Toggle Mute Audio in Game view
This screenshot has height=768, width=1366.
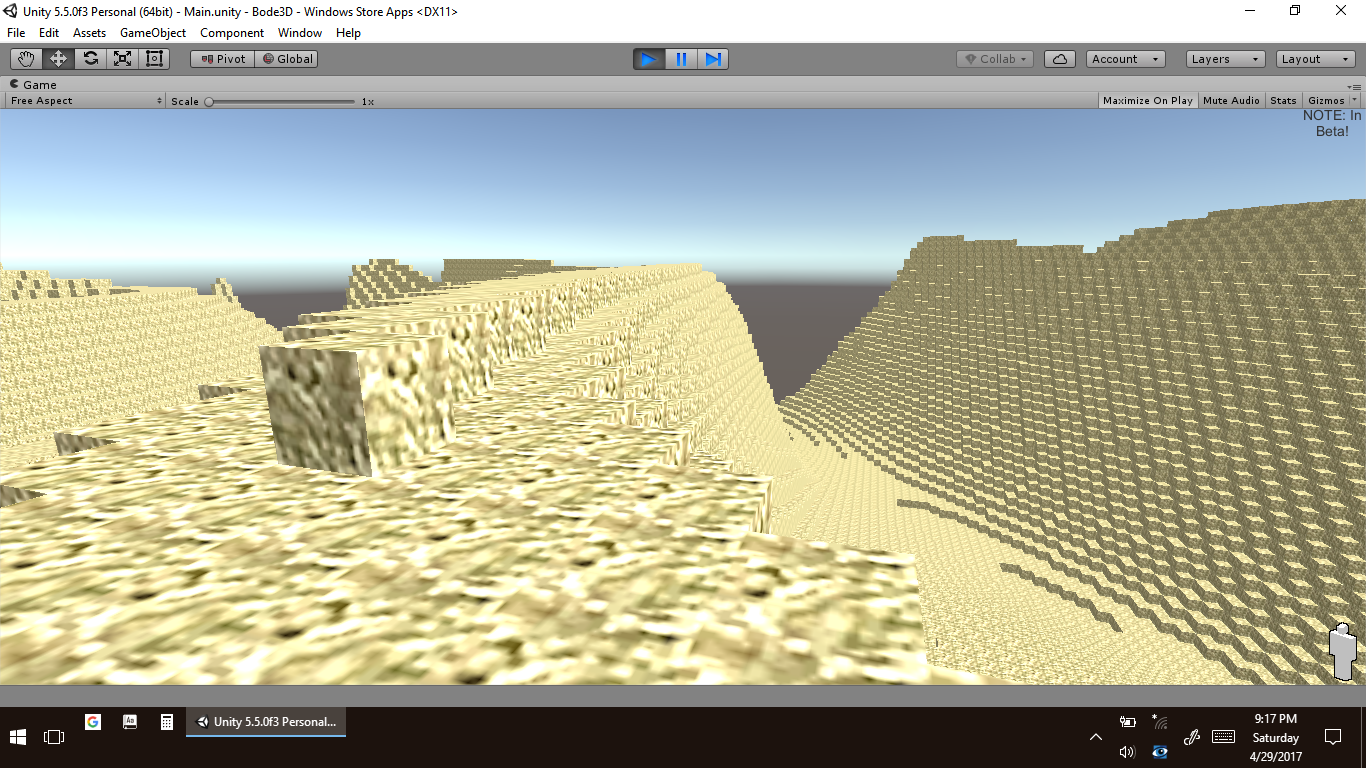coord(1231,101)
